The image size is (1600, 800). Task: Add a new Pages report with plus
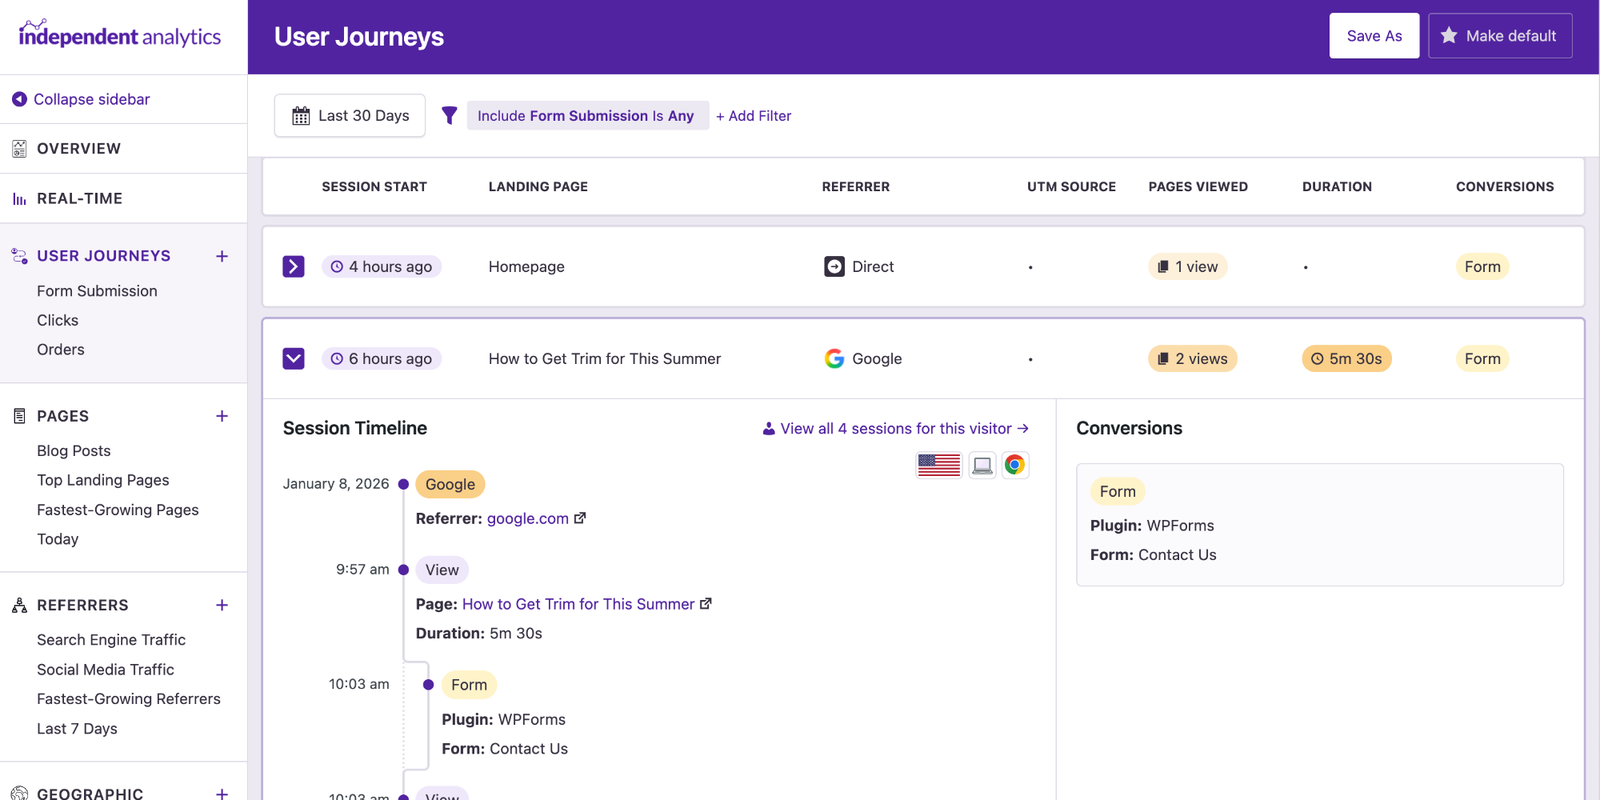[x=222, y=416]
